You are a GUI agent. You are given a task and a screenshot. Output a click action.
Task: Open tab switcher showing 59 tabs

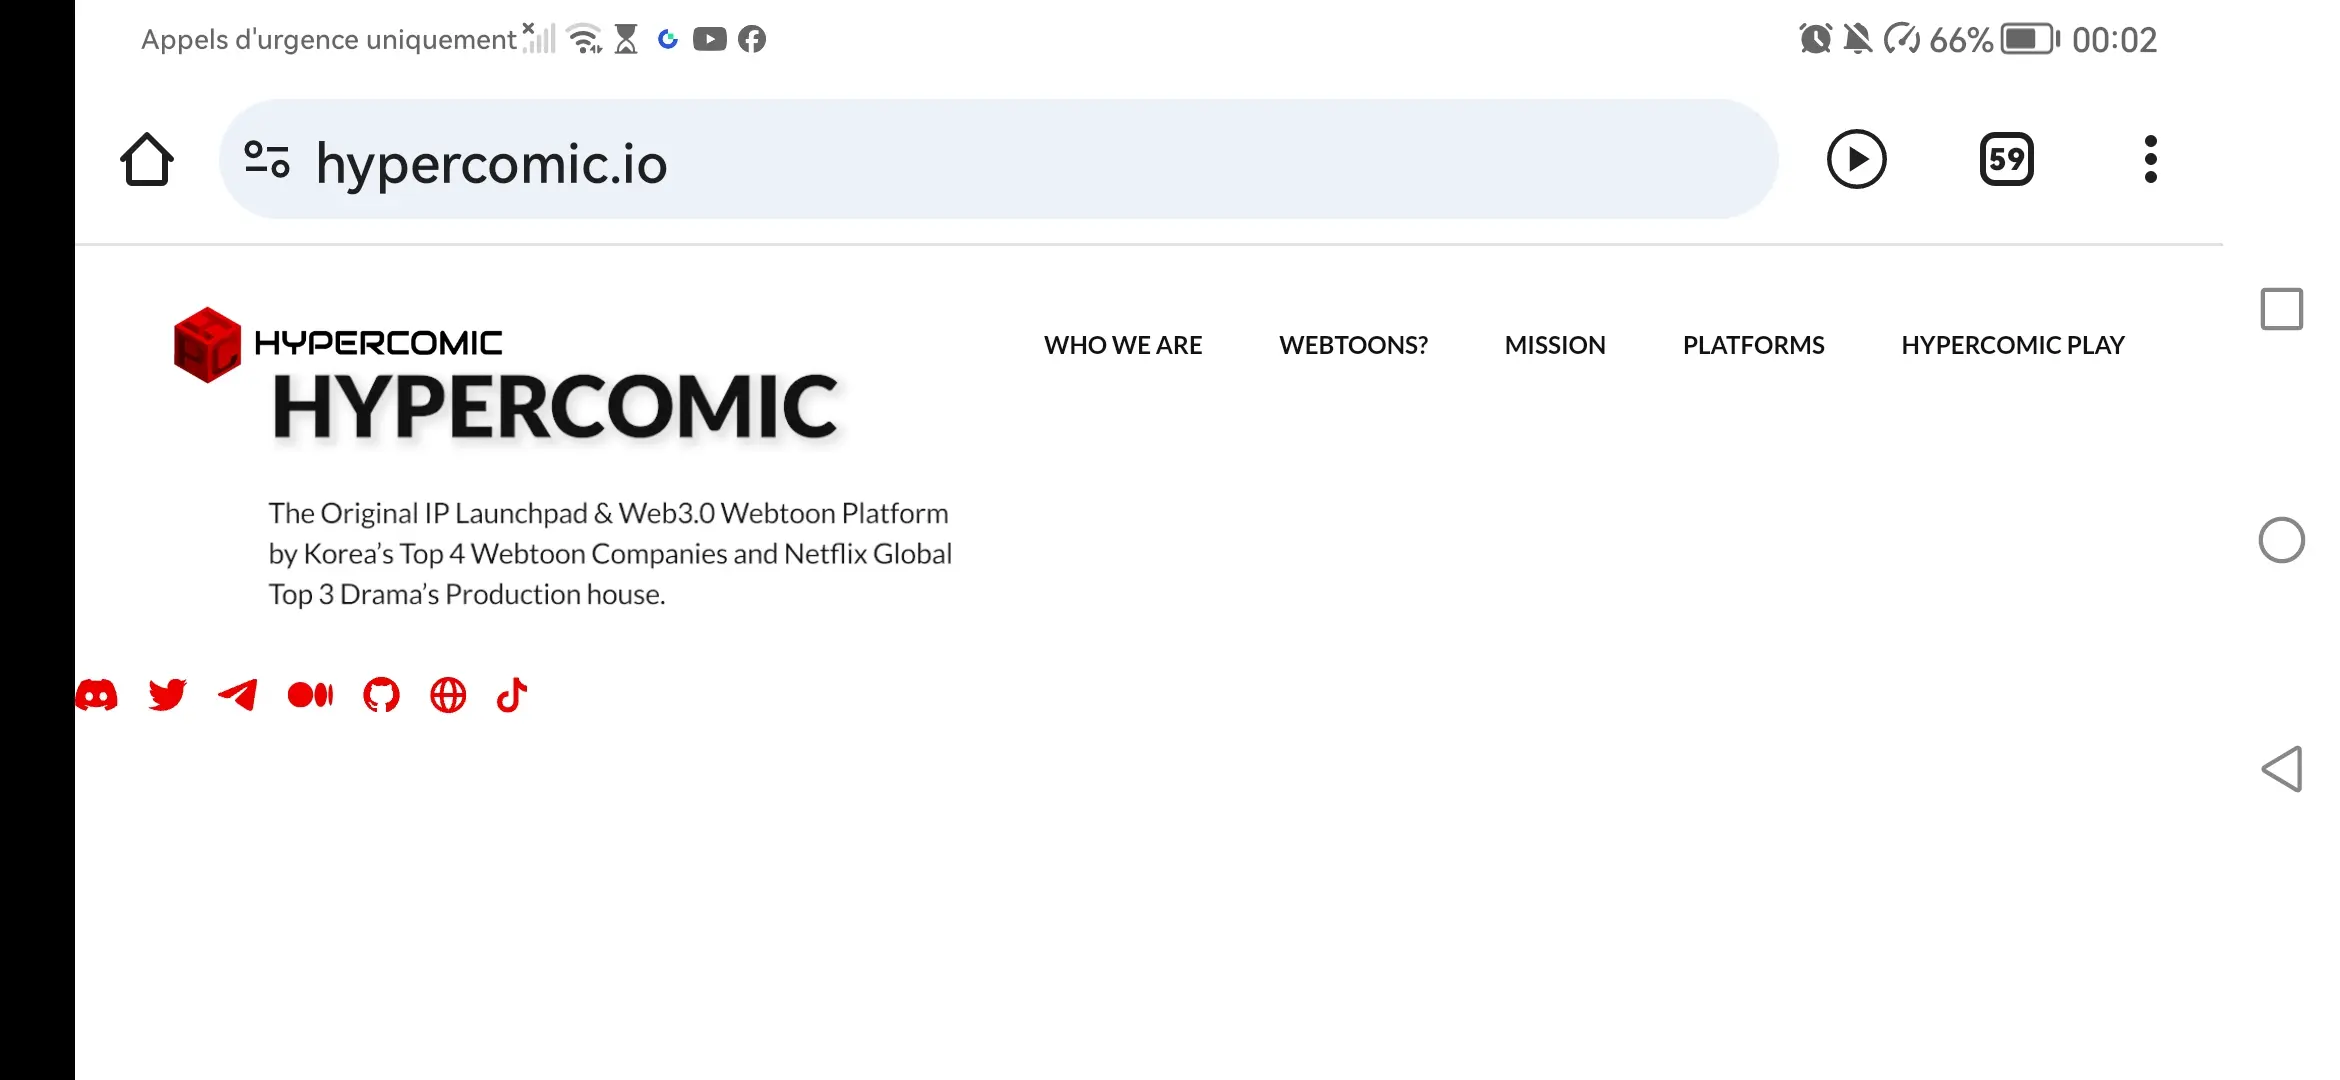(2006, 160)
